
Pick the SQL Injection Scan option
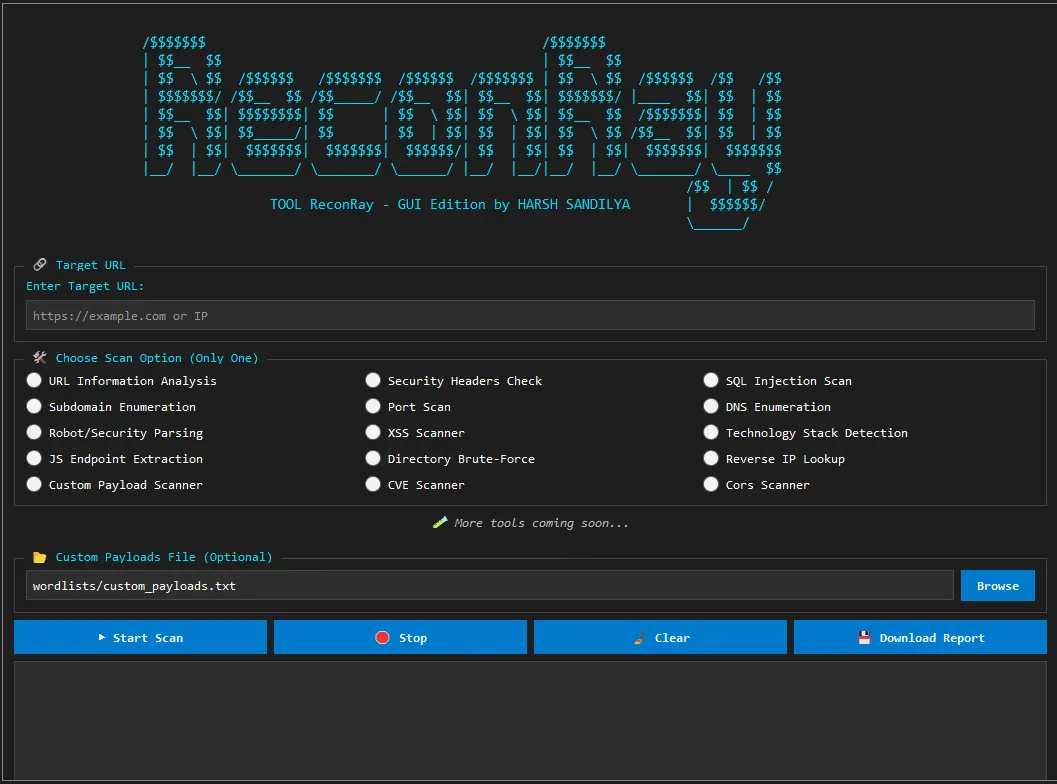tap(711, 381)
